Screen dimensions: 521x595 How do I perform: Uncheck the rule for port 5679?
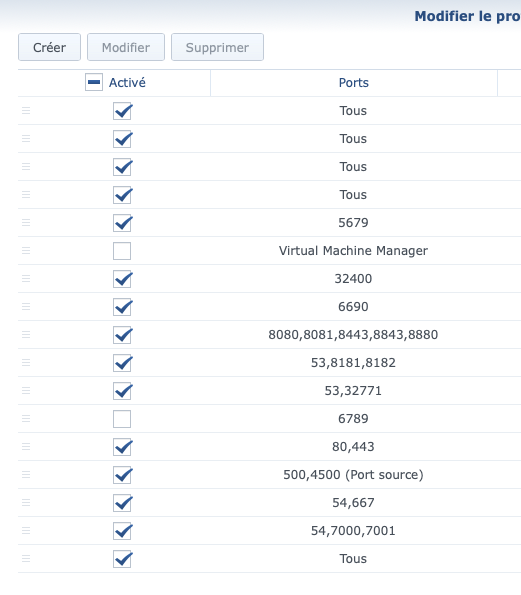(122, 223)
